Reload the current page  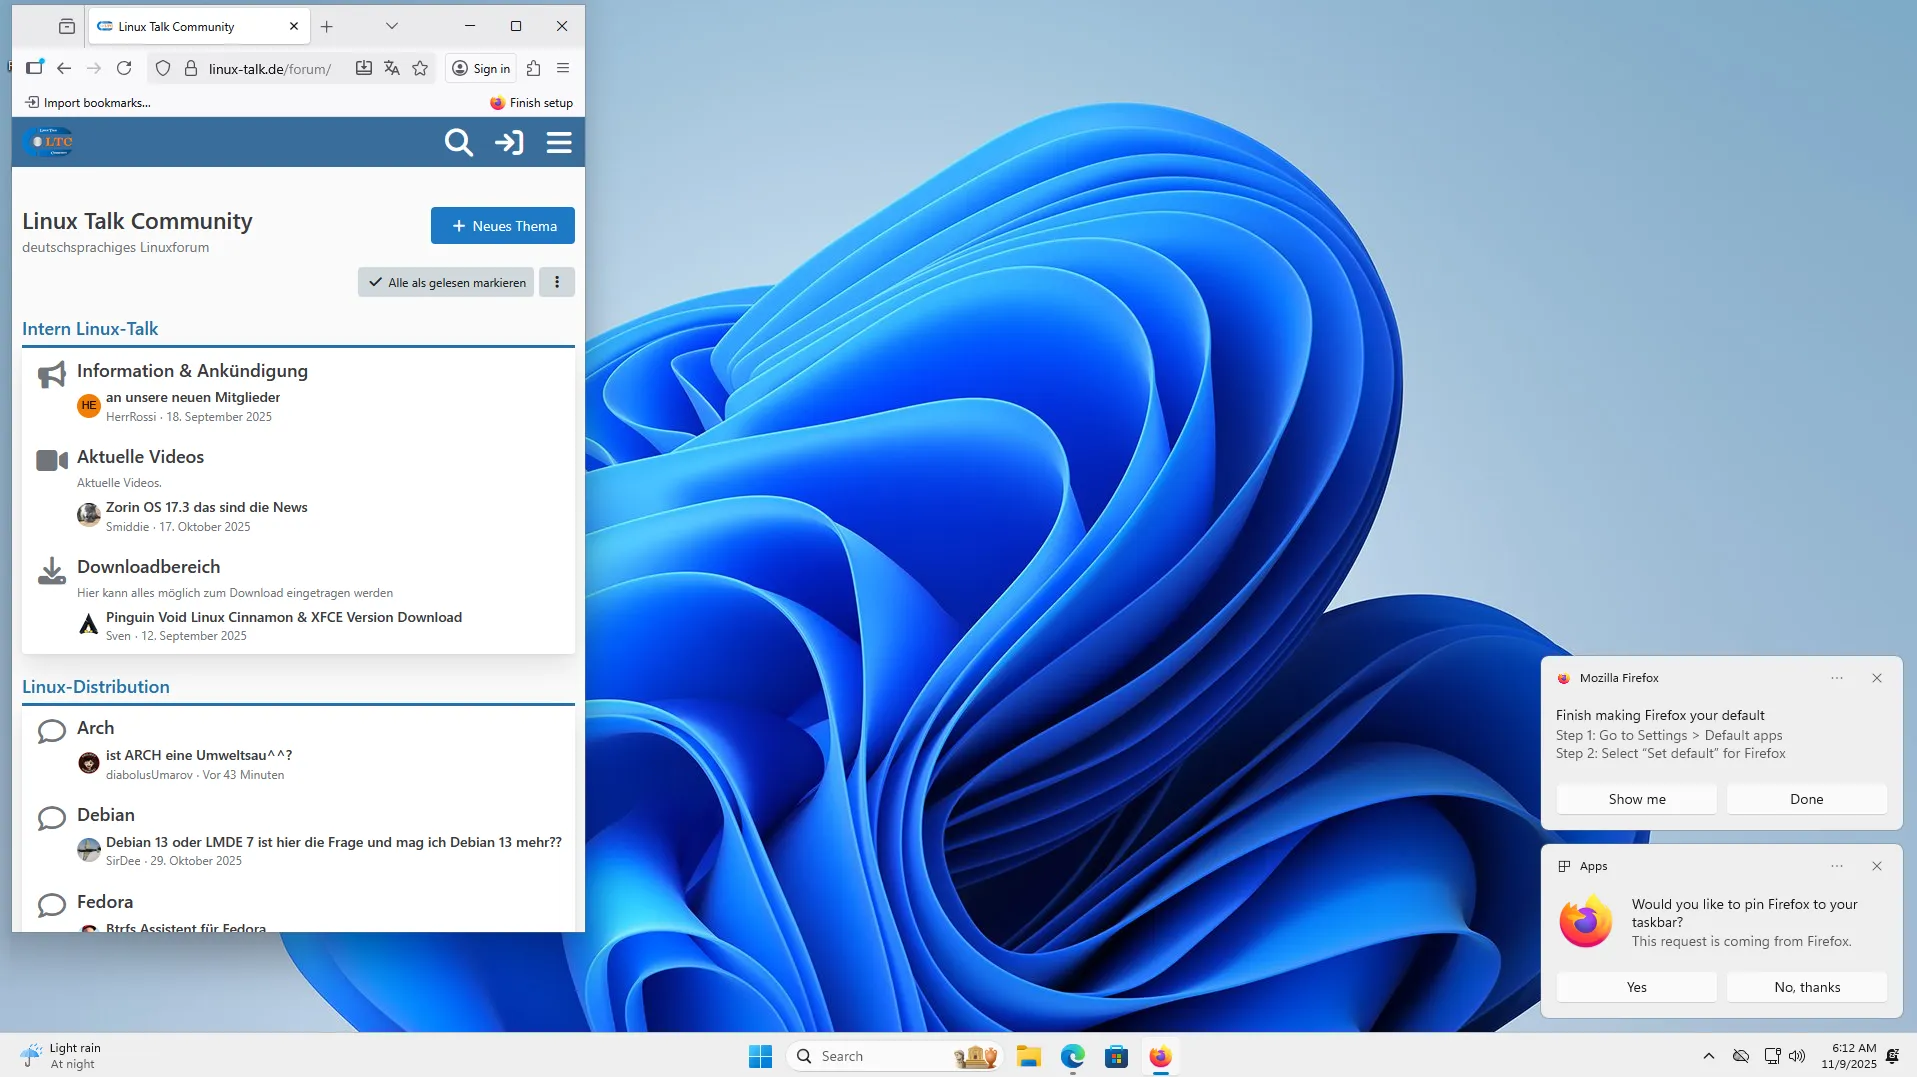click(124, 68)
